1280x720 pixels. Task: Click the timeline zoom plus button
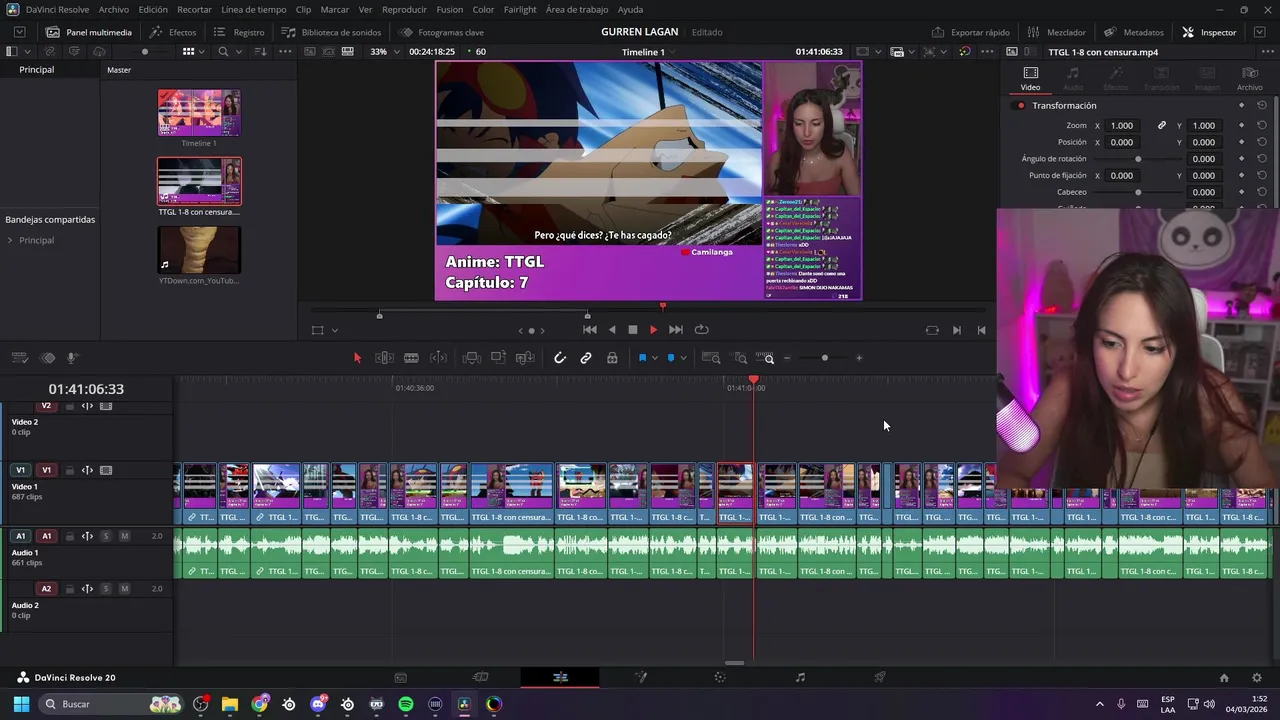click(x=859, y=358)
